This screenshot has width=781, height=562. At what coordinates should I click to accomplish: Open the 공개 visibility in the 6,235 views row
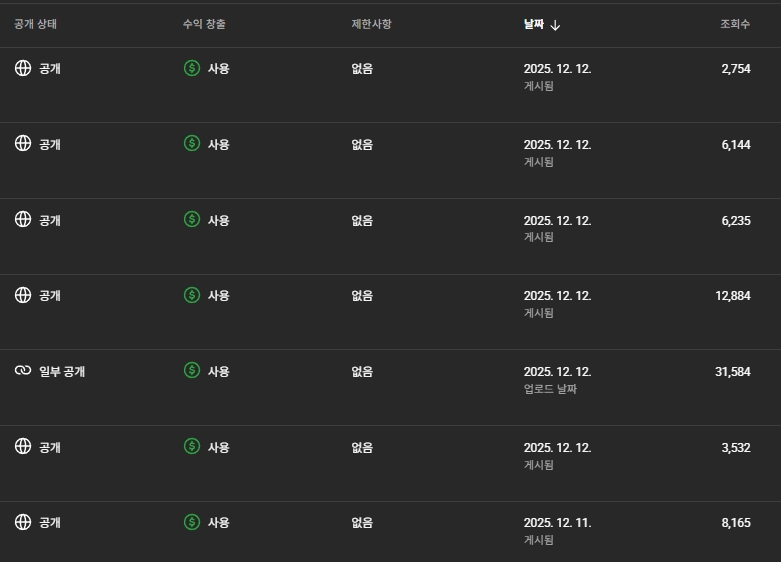[x=50, y=220]
